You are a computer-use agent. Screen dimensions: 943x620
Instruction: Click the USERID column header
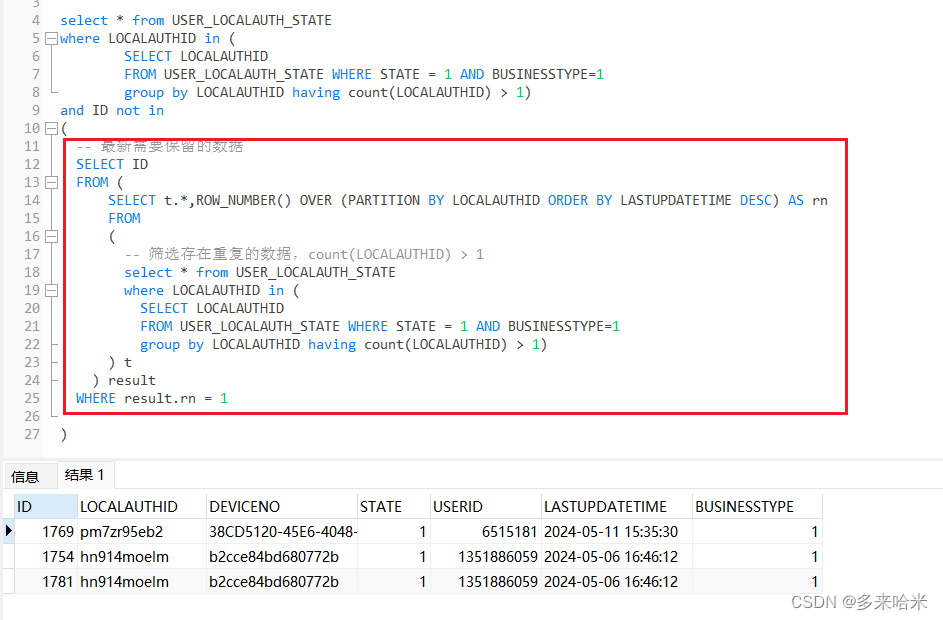pyautogui.click(x=457, y=506)
